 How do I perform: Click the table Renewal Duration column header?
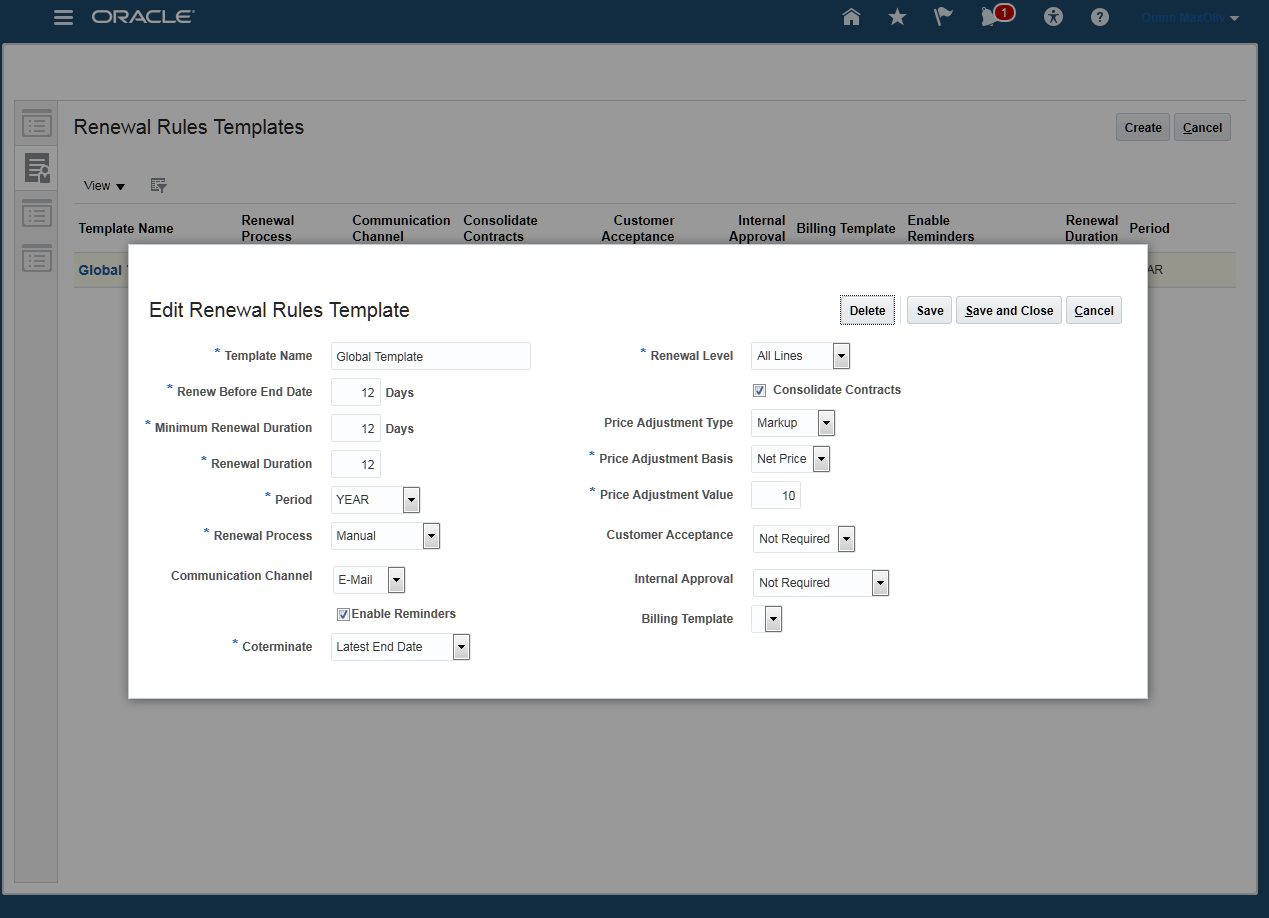(x=1092, y=228)
